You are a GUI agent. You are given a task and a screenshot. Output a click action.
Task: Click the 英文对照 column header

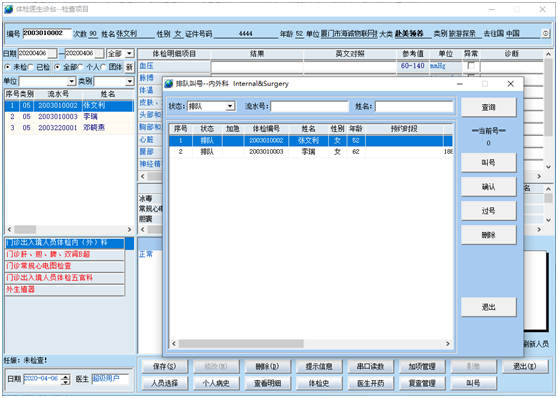[350, 54]
